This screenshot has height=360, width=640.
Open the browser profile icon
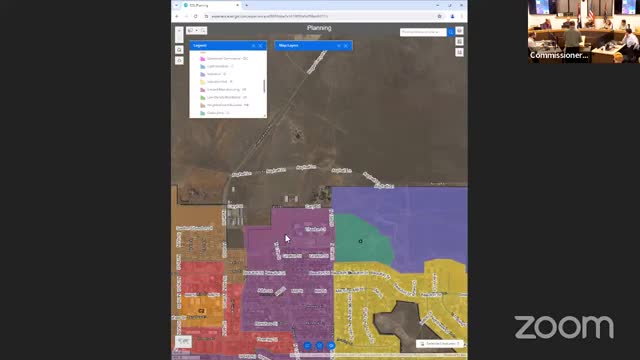[x=452, y=16]
